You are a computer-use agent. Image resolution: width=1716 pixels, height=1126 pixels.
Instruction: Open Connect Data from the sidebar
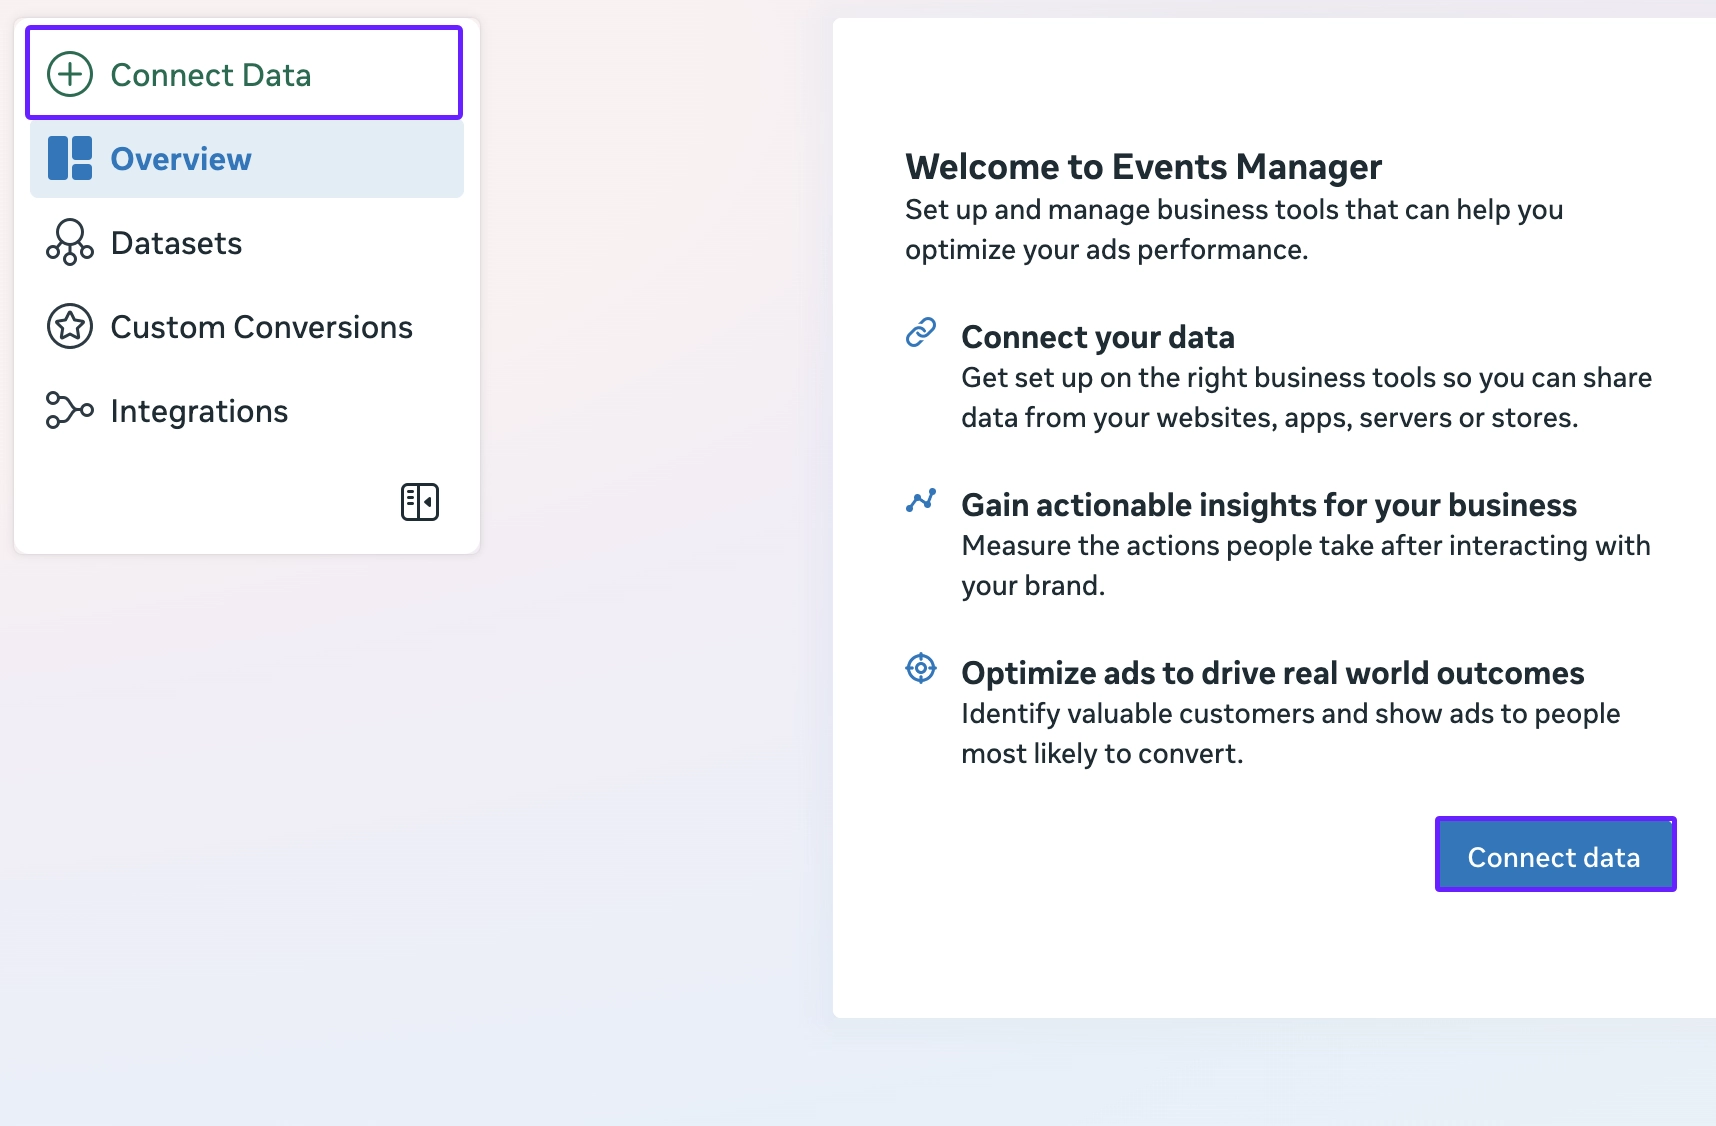(211, 75)
